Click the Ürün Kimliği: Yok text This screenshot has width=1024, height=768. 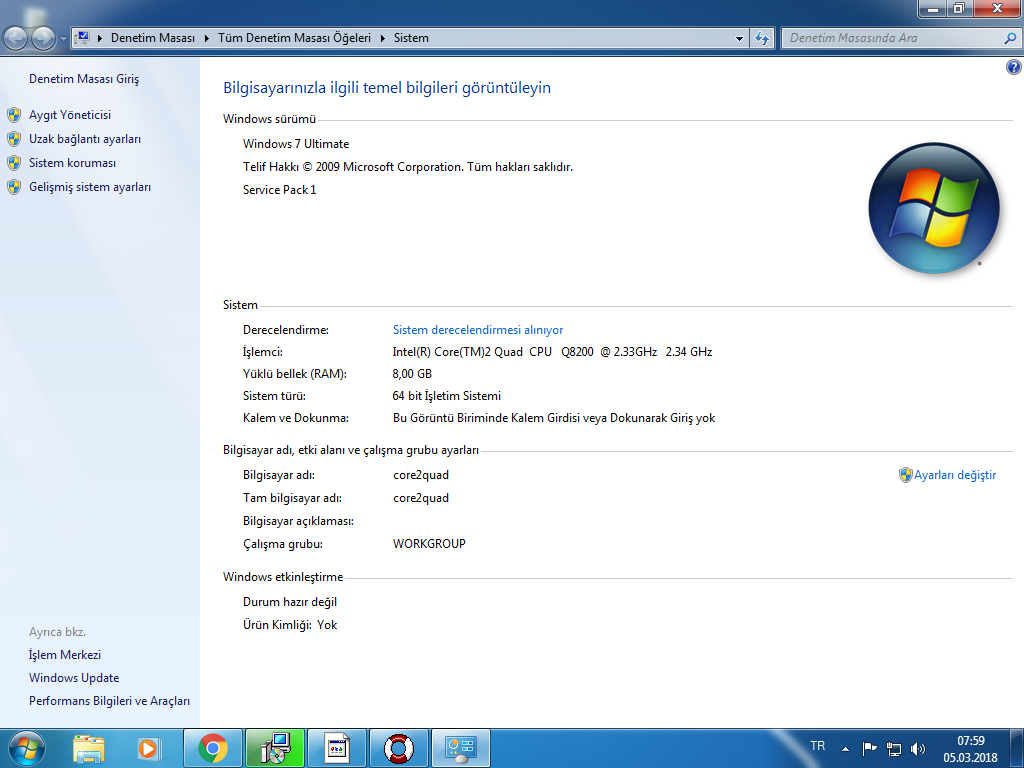click(x=290, y=624)
